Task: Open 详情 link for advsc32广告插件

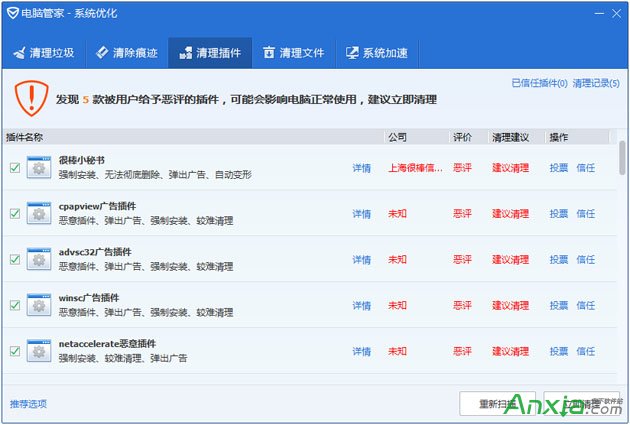Action: coord(361,260)
